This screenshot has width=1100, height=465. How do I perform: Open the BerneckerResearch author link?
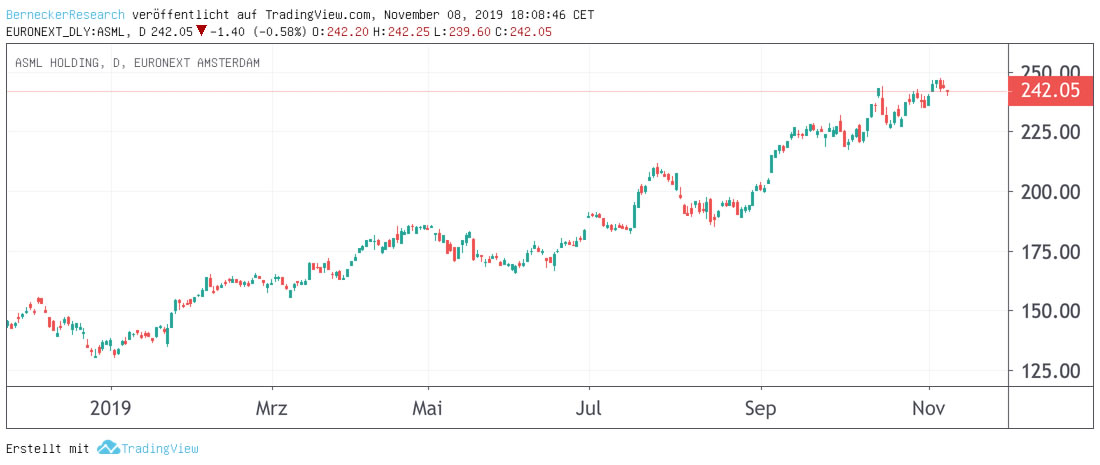pyautogui.click(x=66, y=15)
